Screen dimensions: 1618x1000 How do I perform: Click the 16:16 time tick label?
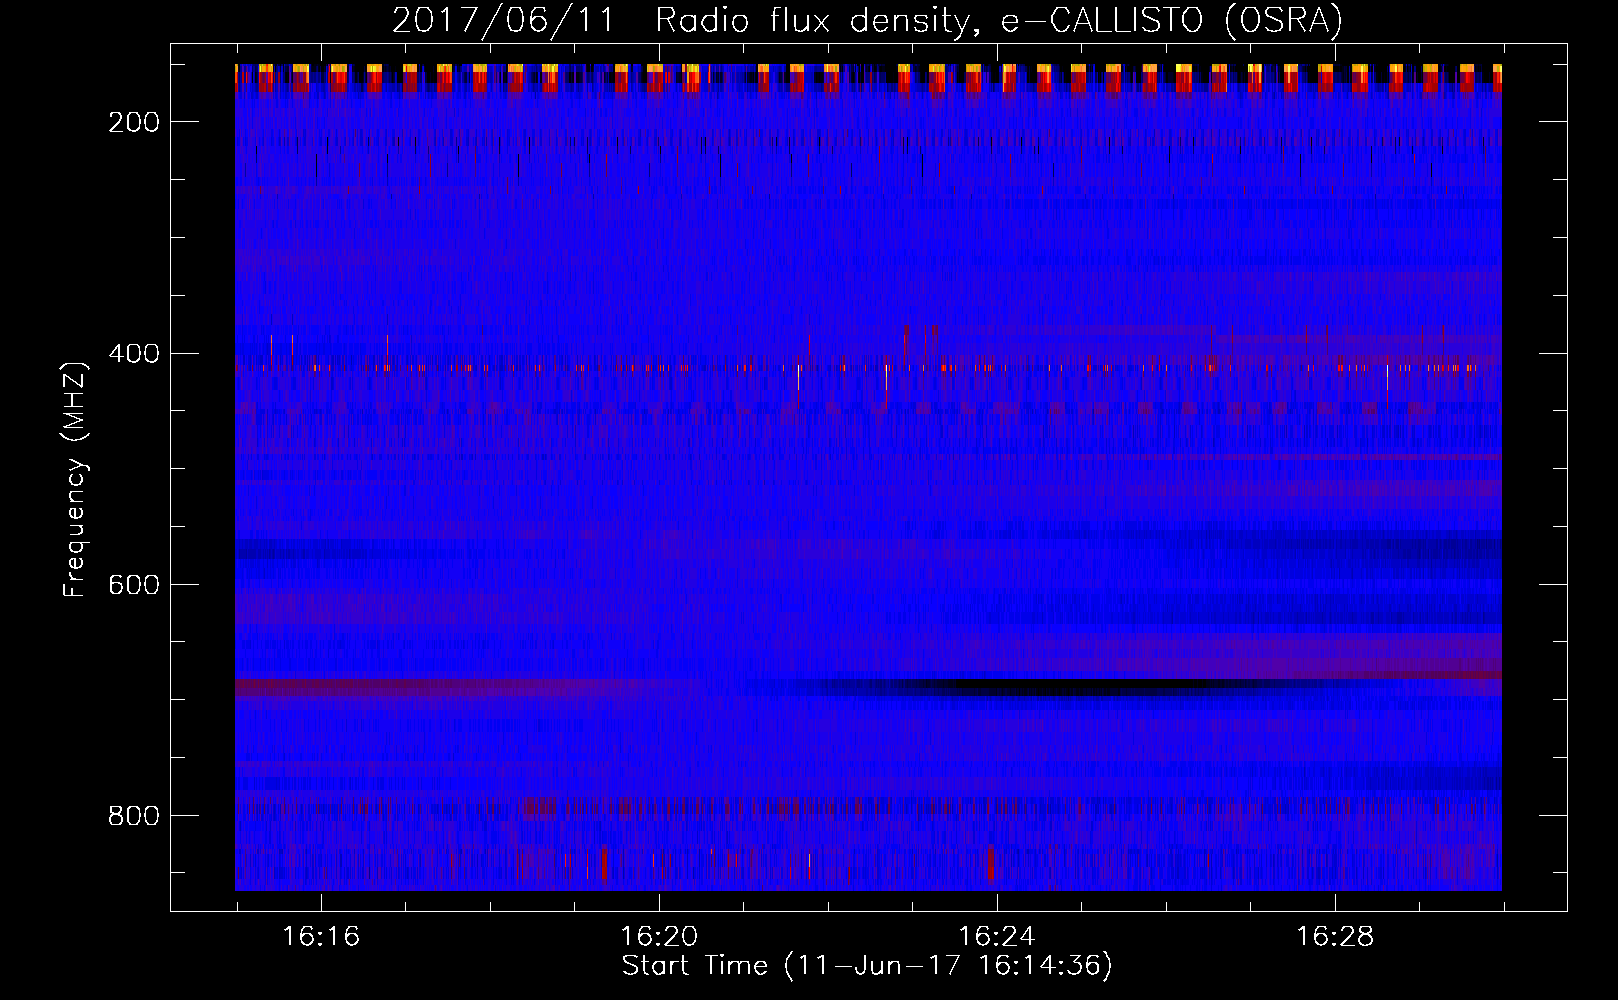click(x=321, y=937)
